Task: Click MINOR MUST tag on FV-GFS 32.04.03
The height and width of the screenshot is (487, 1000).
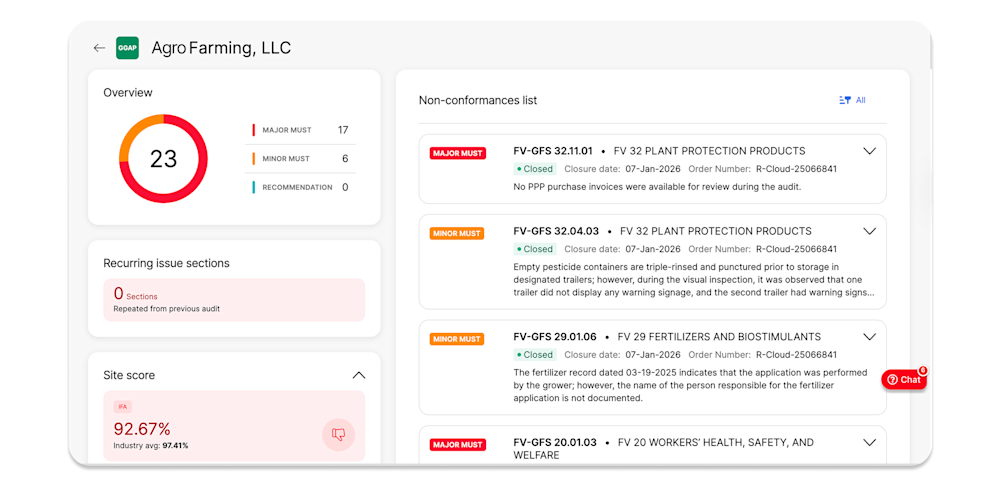Action: pyautogui.click(x=457, y=233)
